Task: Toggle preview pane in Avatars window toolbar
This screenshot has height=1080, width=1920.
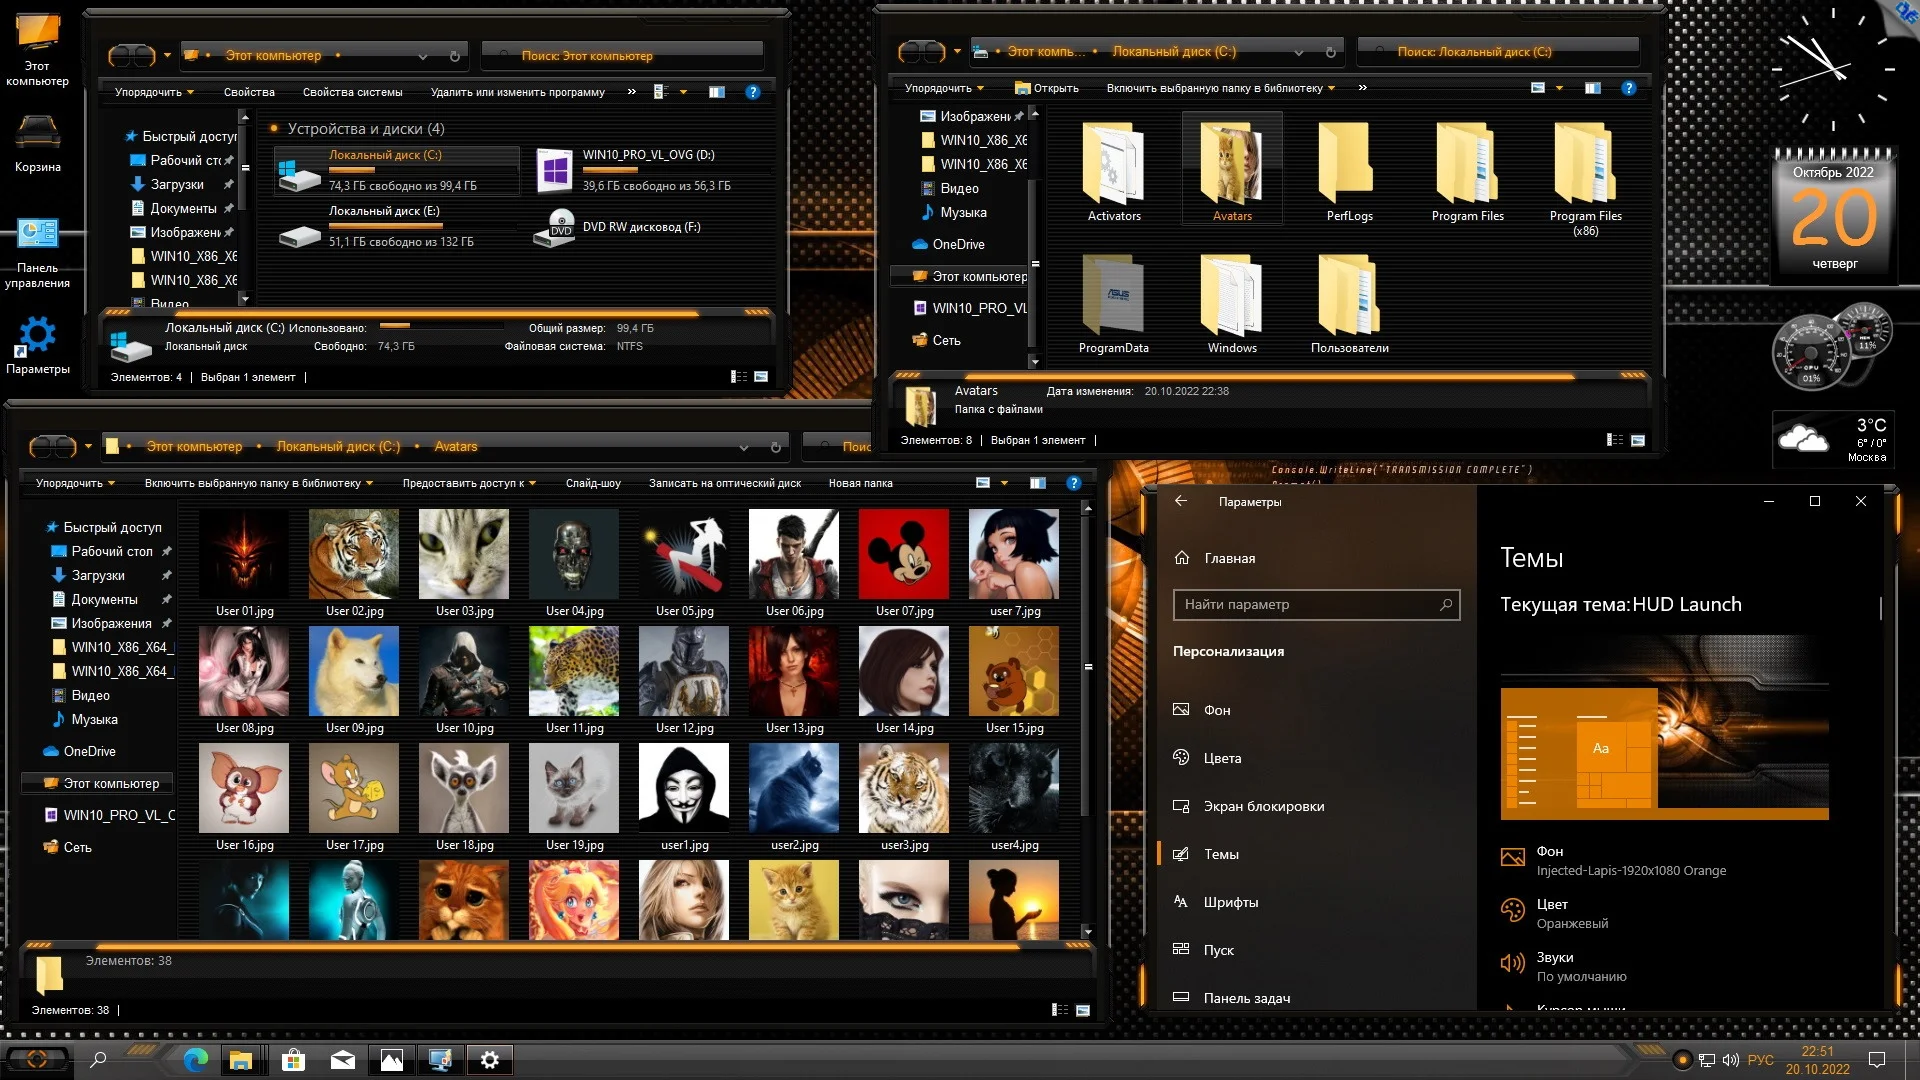Action: (x=1038, y=483)
